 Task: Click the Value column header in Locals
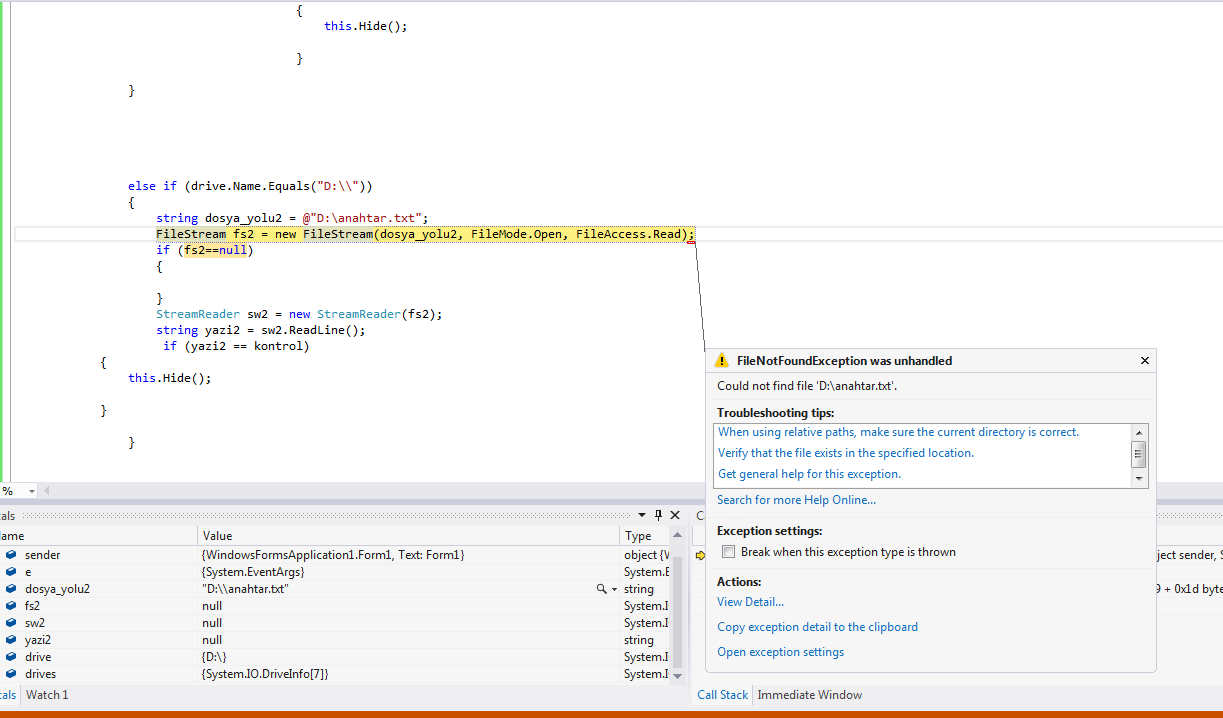point(408,536)
